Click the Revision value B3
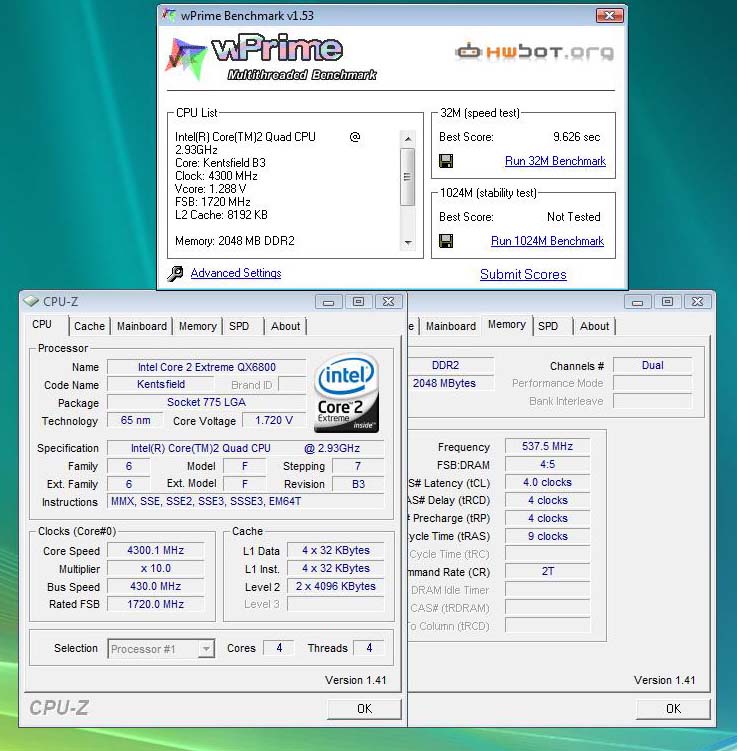Viewport: 737px width, 751px height. pos(358,484)
